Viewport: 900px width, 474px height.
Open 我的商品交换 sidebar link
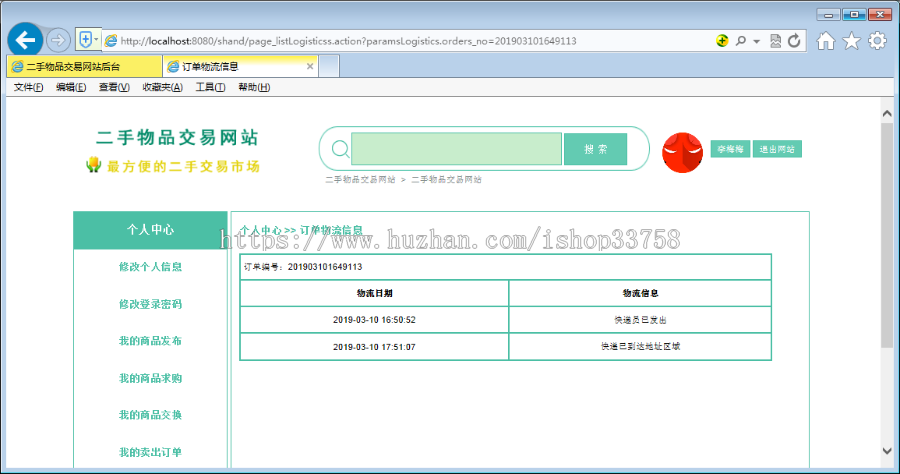coord(150,415)
